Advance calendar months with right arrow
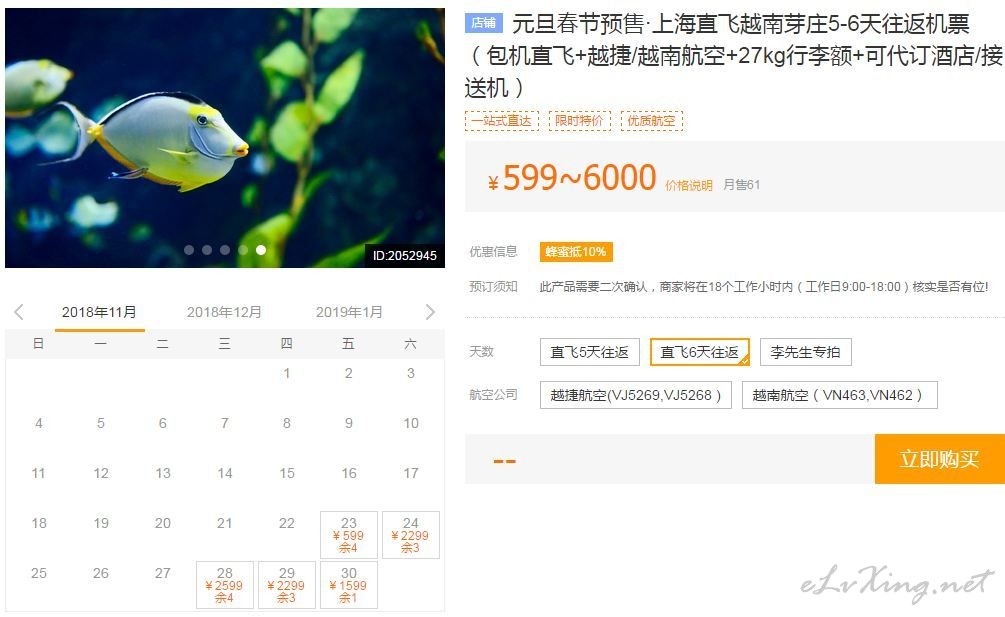 430,312
